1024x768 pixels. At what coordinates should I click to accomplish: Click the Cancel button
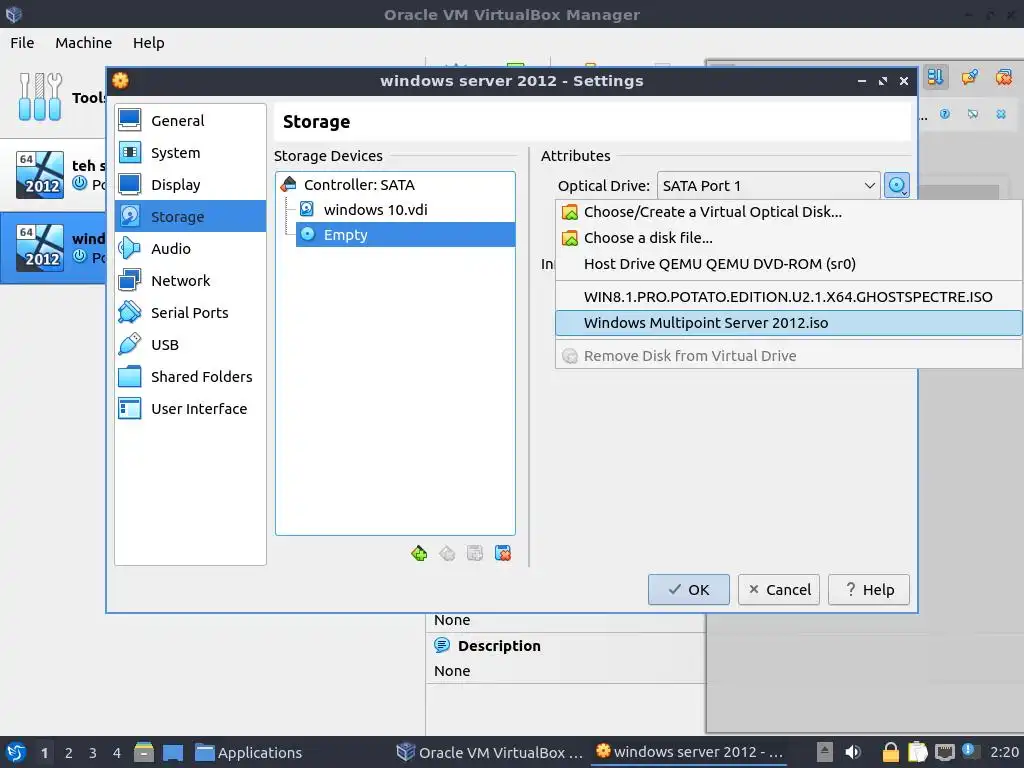(778, 590)
